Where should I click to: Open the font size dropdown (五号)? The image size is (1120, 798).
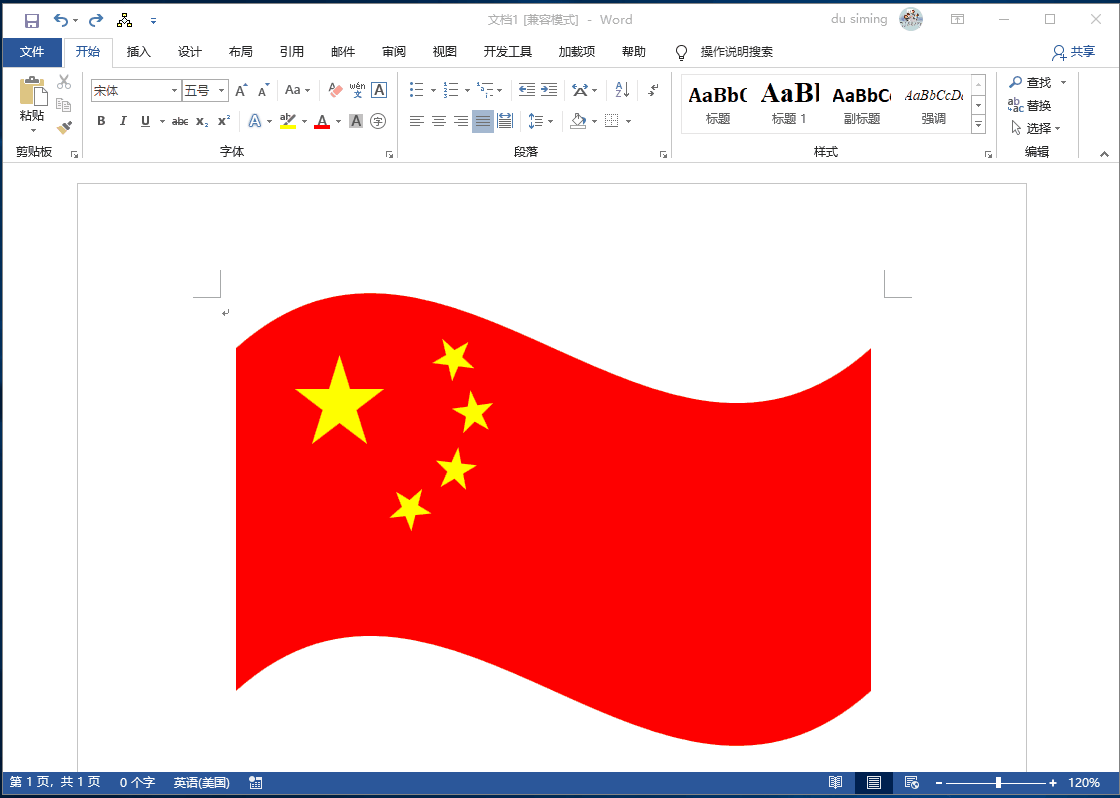(x=221, y=91)
